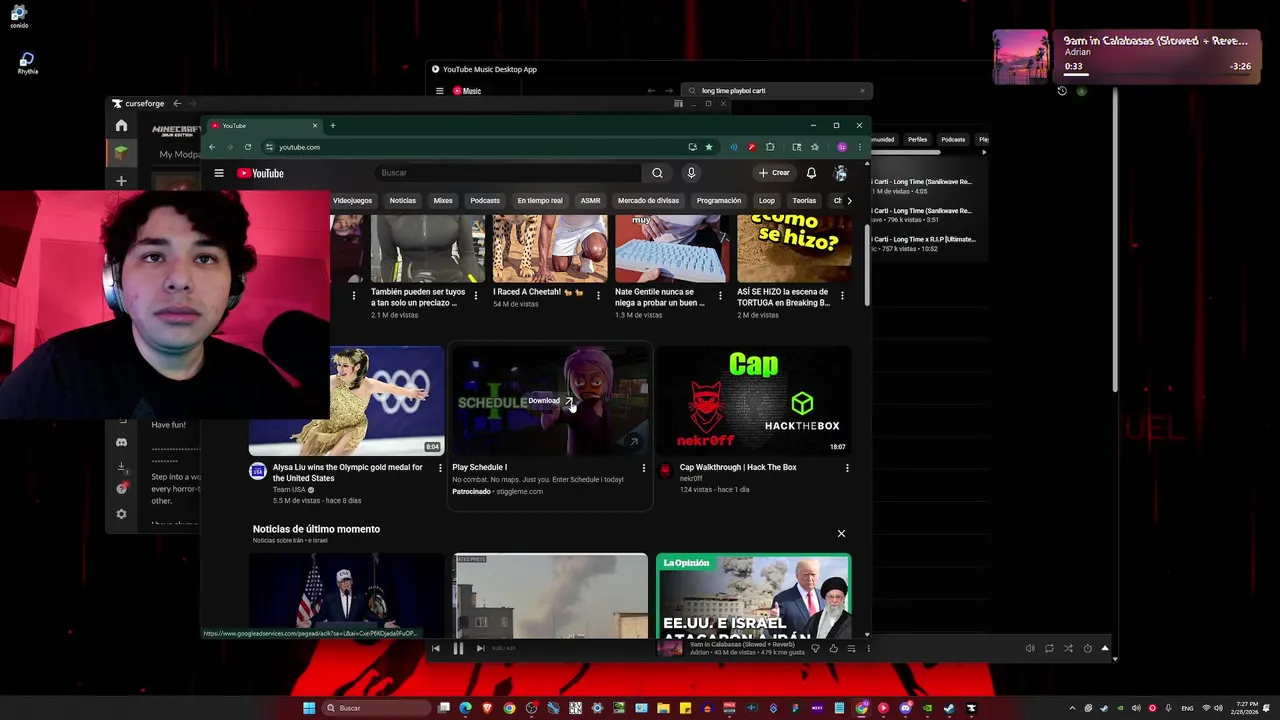This screenshot has height=720, width=1280.
Task: Open the YouTube hamburger guide menu
Action: (219, 173)
